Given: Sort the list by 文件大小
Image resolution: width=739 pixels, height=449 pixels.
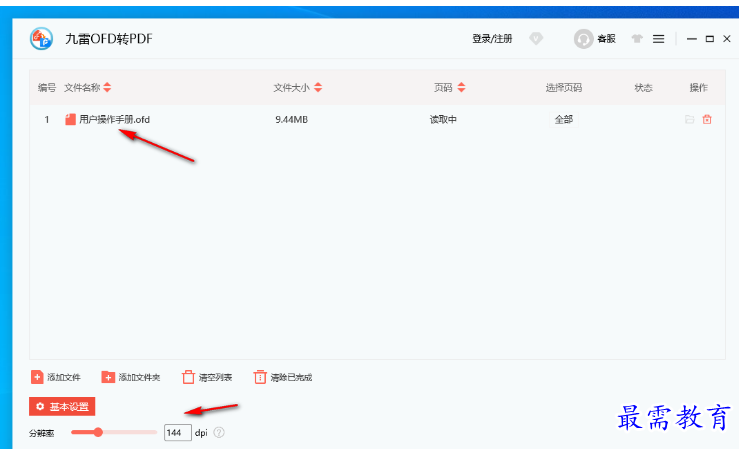Looking at the screenshot, I should click(318, 87).
